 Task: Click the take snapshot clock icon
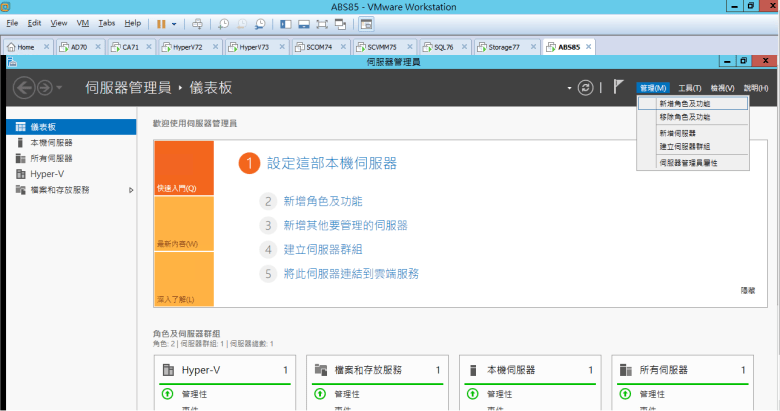click(x=223, y=23)
